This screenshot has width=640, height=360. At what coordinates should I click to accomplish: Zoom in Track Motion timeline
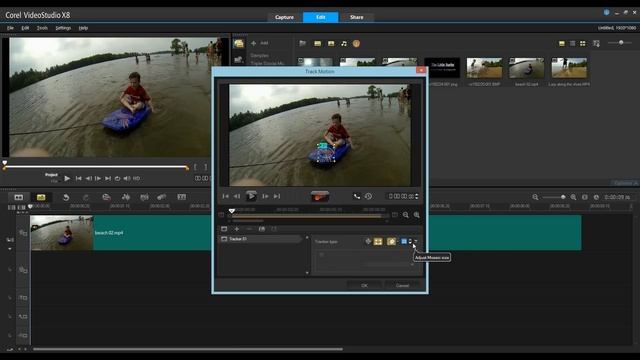pos(416,215)
